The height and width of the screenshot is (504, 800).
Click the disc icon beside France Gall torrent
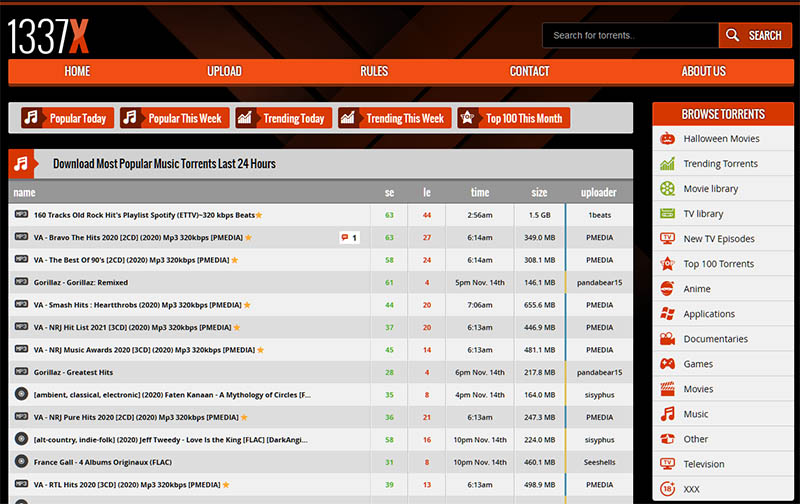(21, 461)
